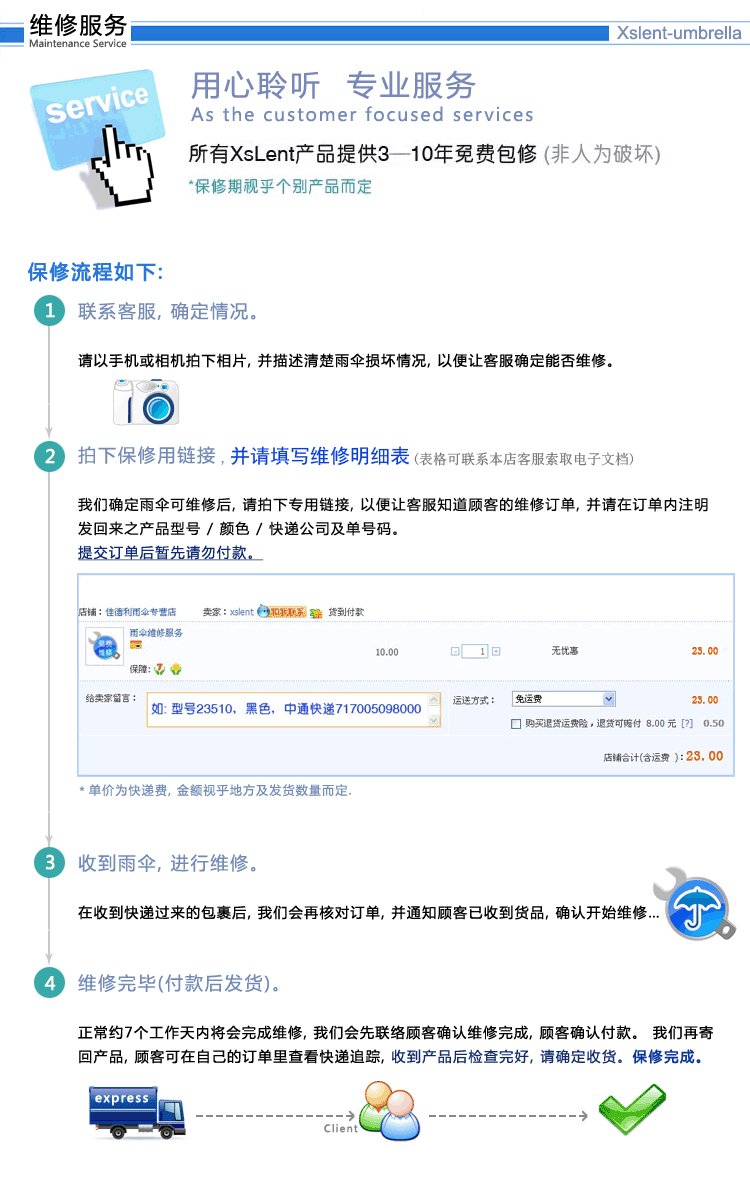Click the 雨伞维修服务 product thumbnail
The image size is (750, 1186).
pyautogui.click(x=104, y=647)
